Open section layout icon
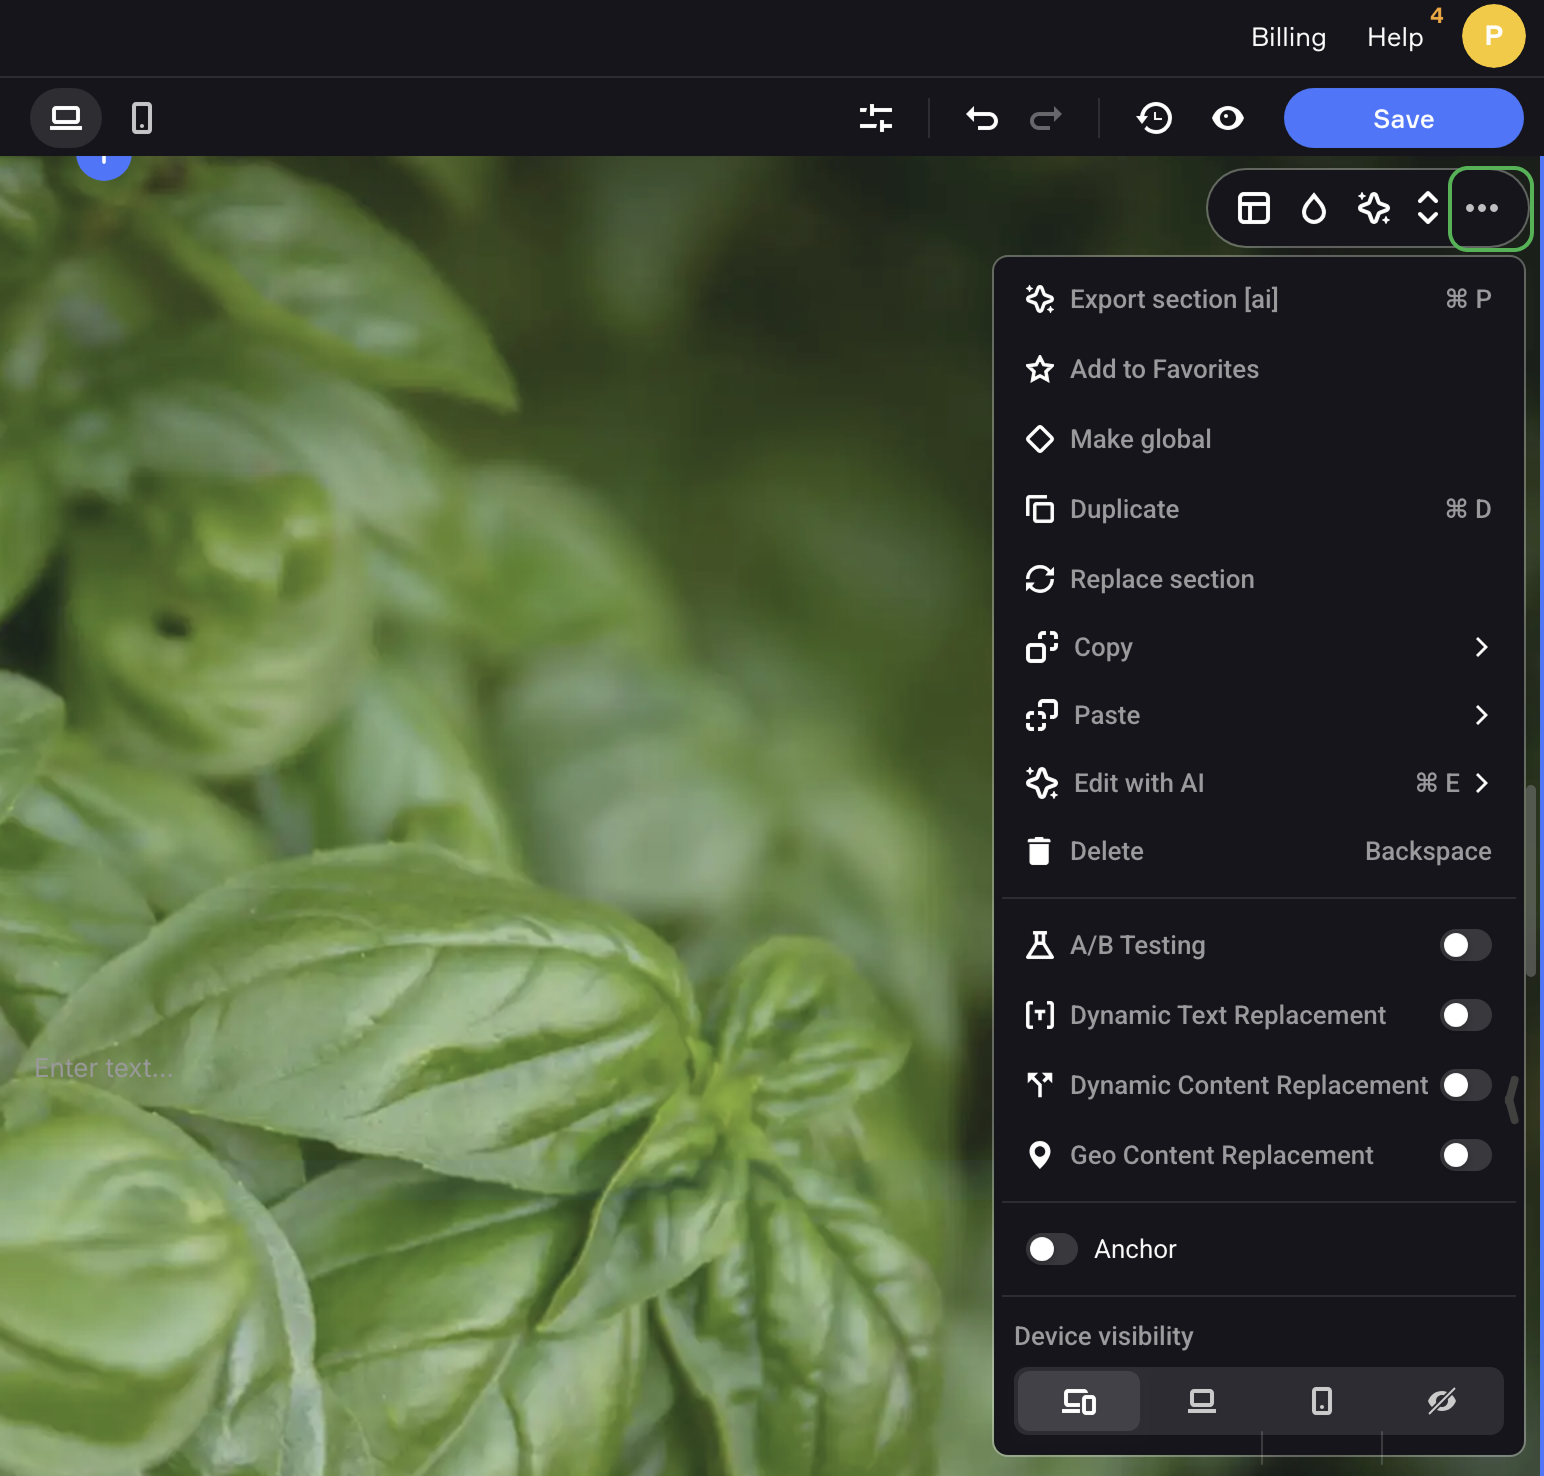The height and width of the screenshot is (1476, 1544). (x=1253, y=208)
